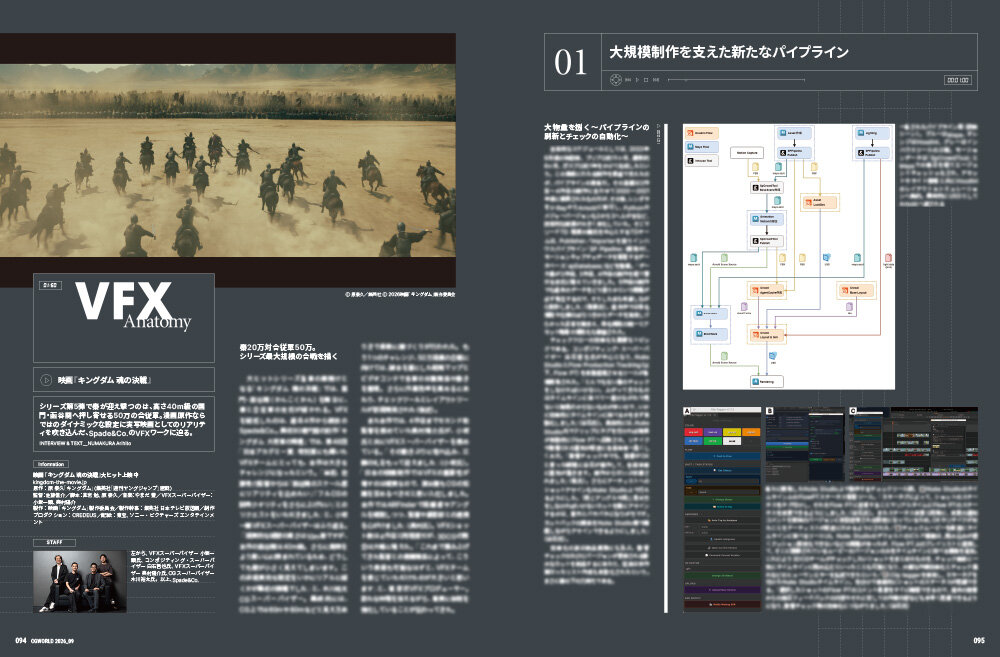Click the dark red button at bottom of screenshot A

click(x=723, y=604)
